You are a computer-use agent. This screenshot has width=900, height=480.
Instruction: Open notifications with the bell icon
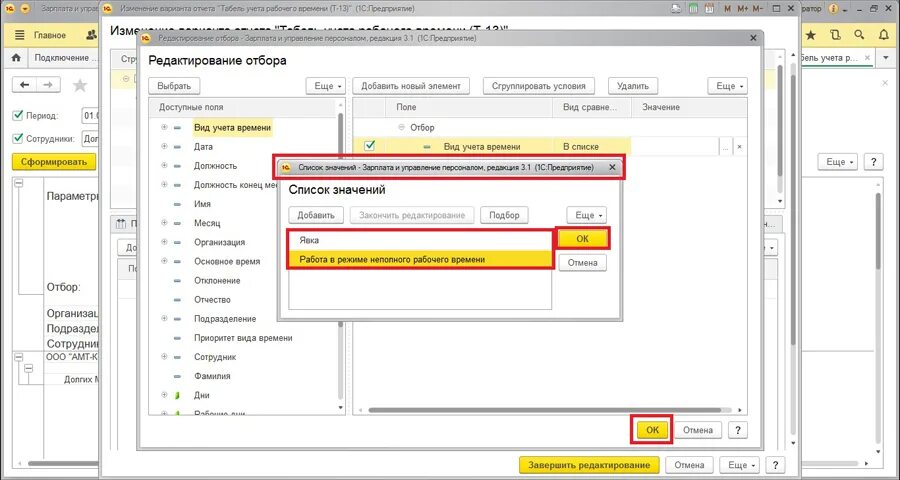pos(884,35)
